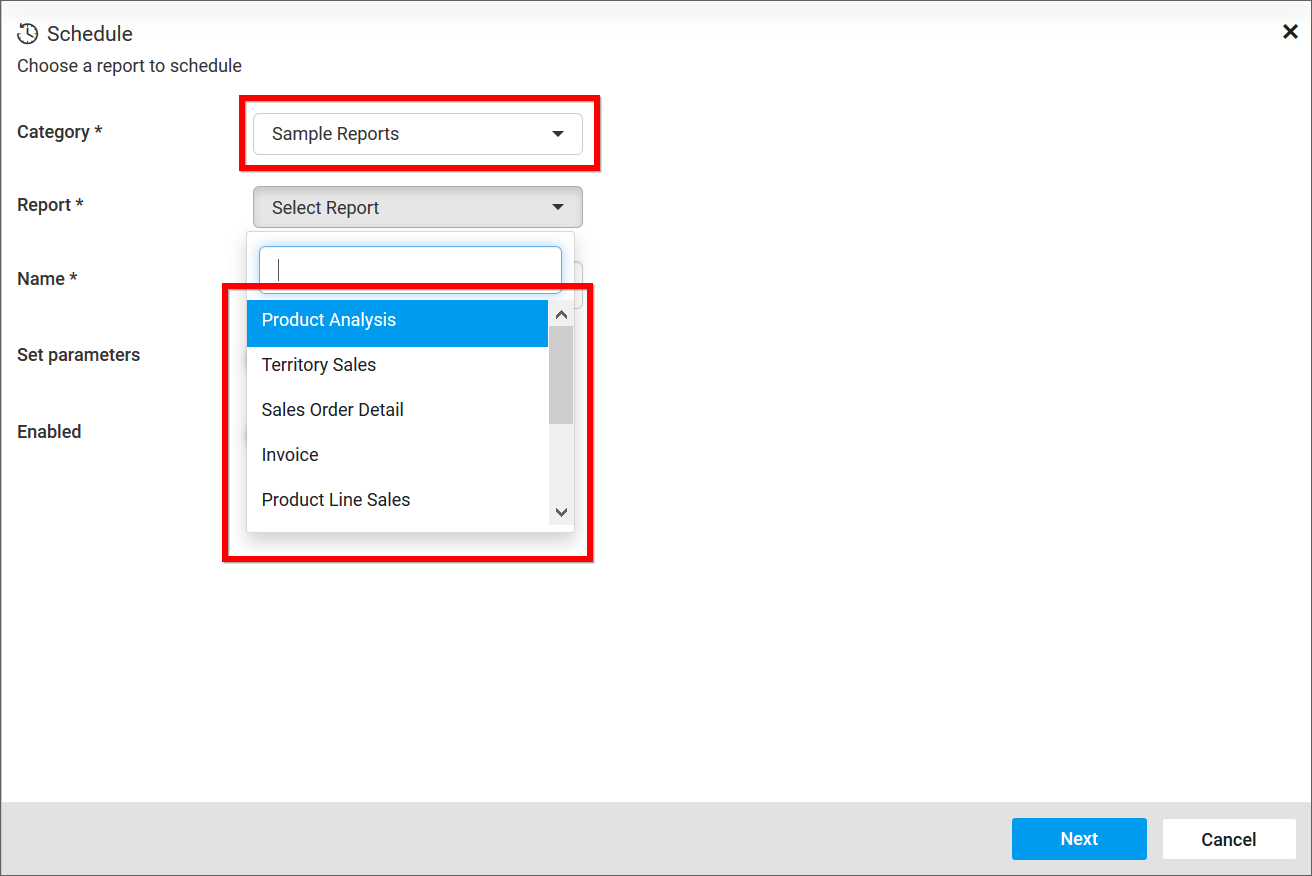The width and height of the screenshot is (1312, 876).
Task: Click the list scrollbar up arrow
Action: point(561,314)
